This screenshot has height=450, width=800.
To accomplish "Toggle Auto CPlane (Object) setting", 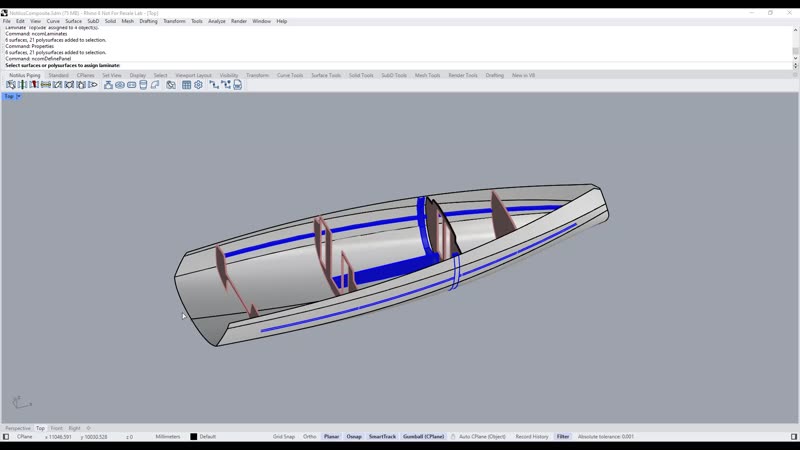I will pyautogui.click(x=482, y=437).
